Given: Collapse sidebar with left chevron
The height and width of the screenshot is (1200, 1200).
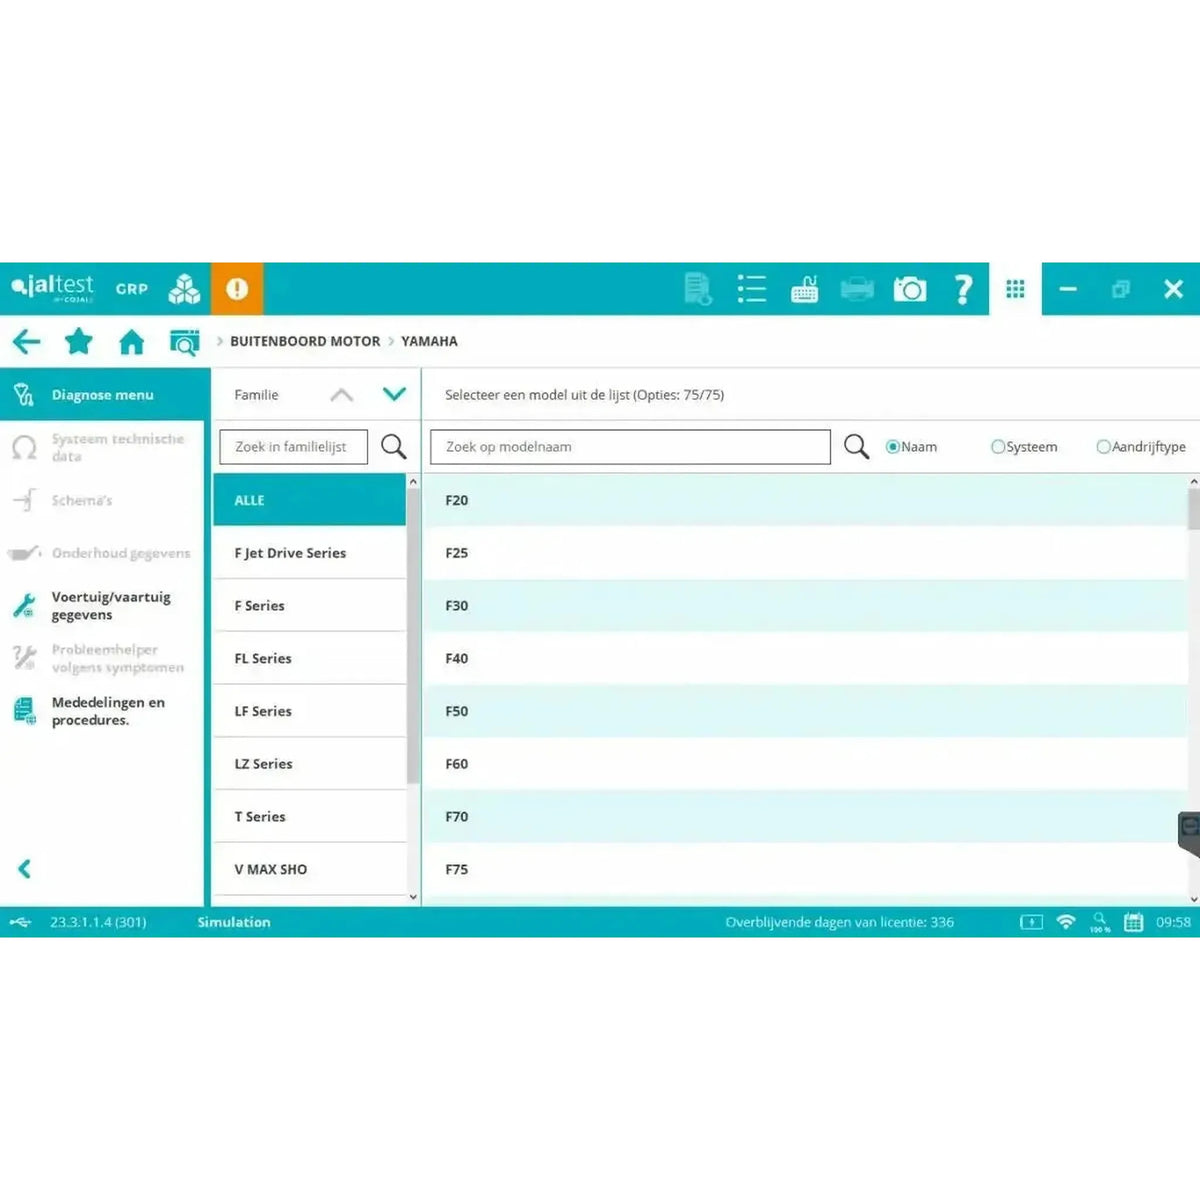Looking at the screenshot, I should click(25, 869).
